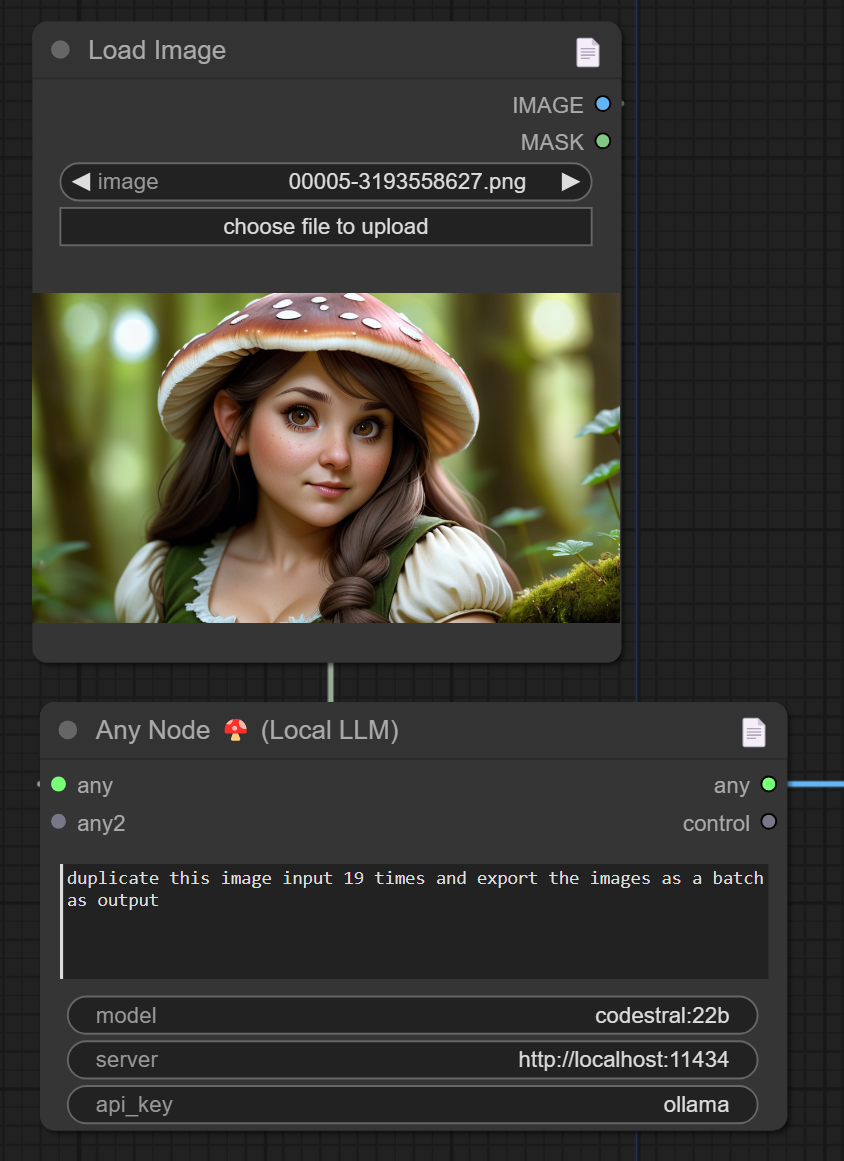Click the green 'any' output socket
Image resolution: width=844 pixels, height=1161 pixels.
[x=768, y=785]
